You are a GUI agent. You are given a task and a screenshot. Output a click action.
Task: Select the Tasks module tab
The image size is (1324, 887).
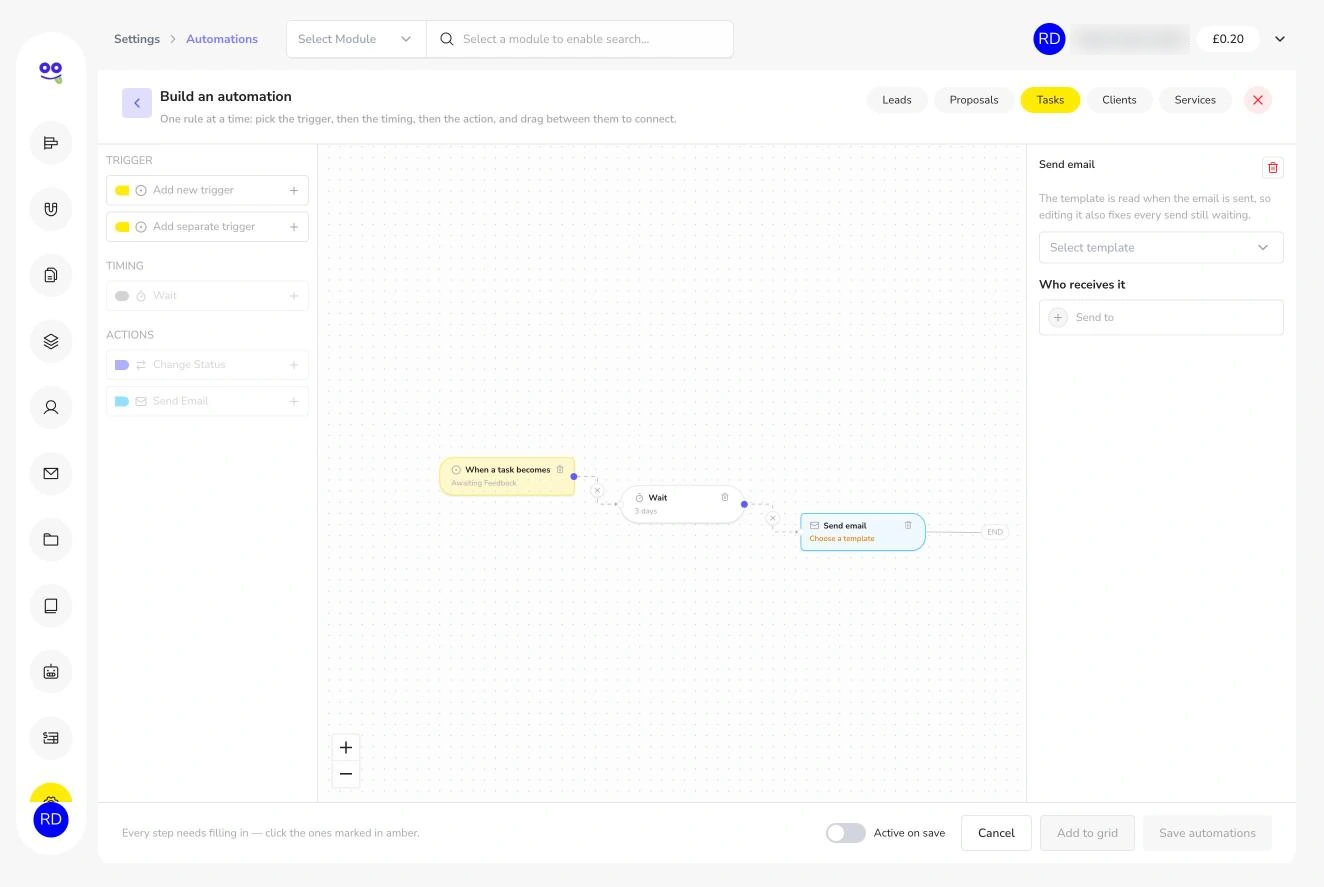click(1050, 100)
